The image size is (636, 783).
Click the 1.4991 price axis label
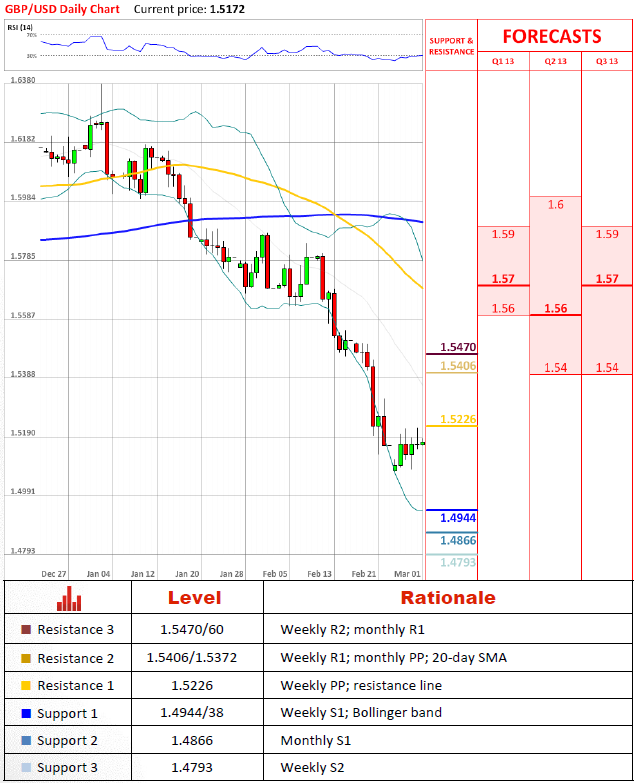(x=23, y=491)
